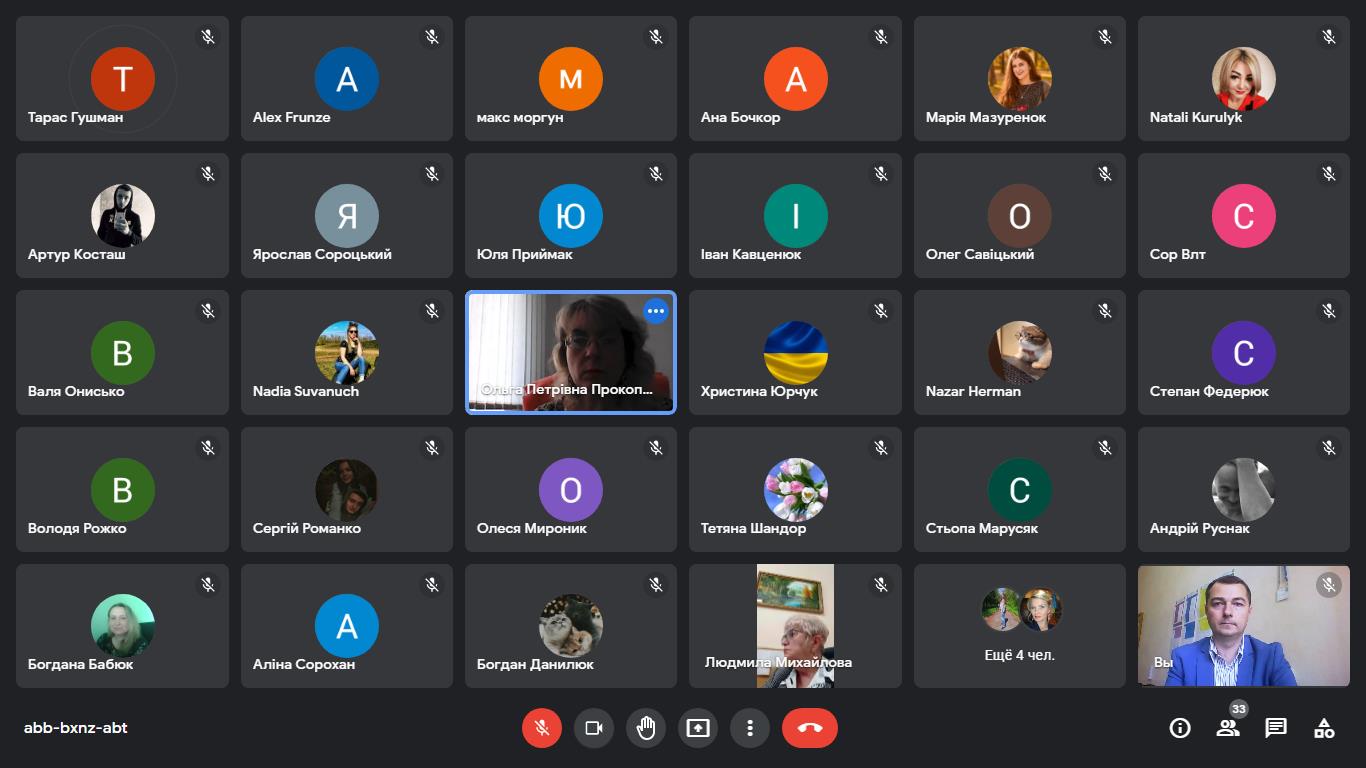Open meeting details info icon

pos(1180,728)
